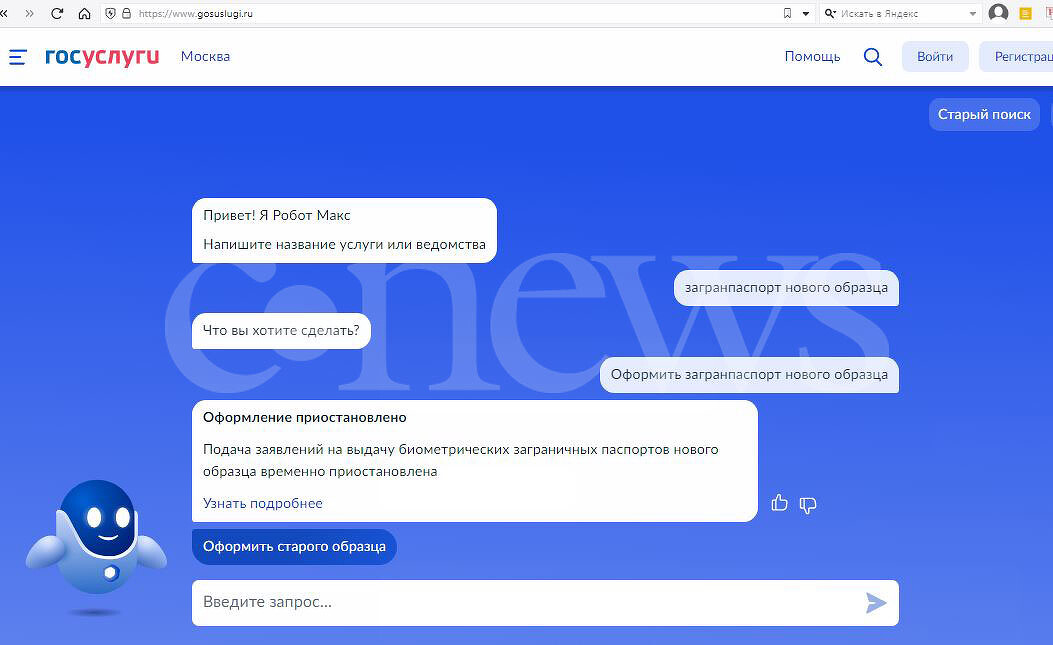Open the site search magnifier icon

[x=872, y=57]
